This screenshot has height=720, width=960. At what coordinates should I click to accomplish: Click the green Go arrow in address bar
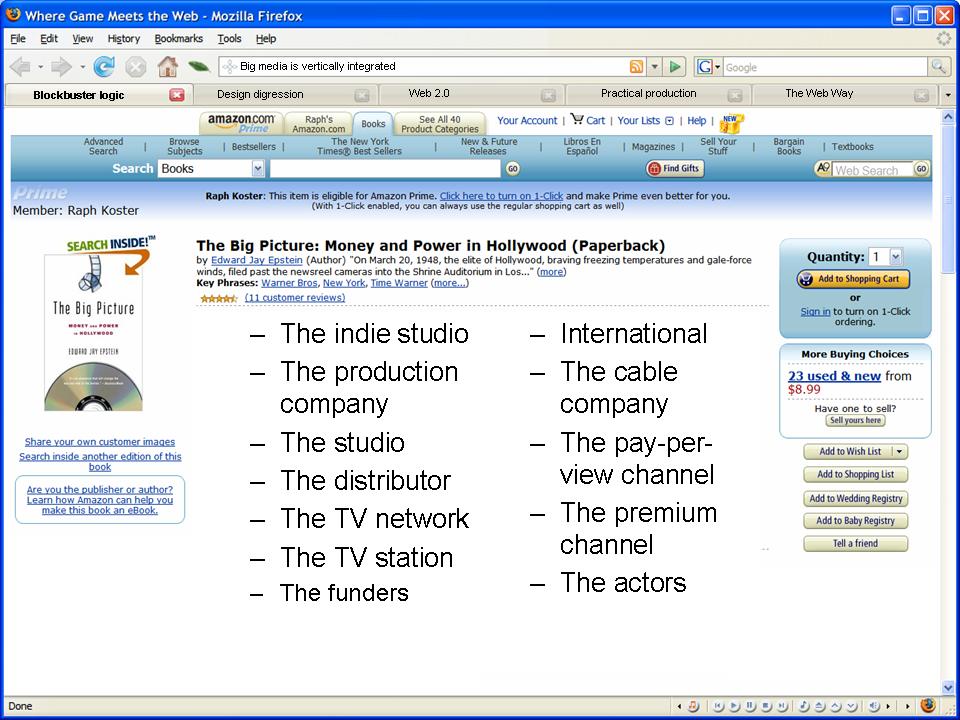675,66
